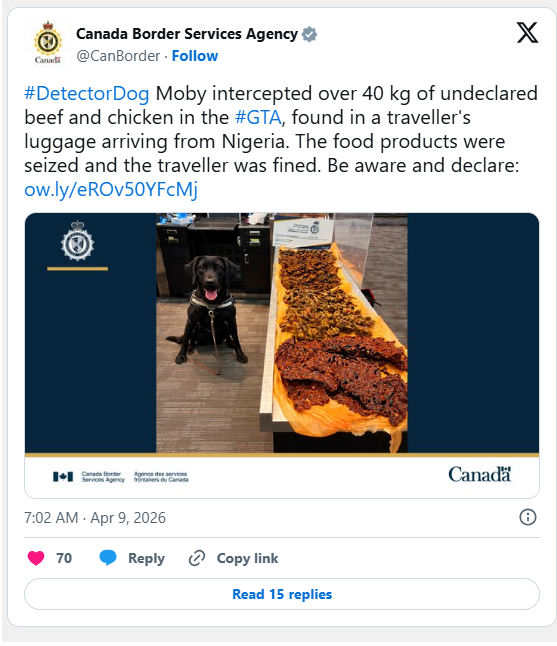Click the chain copy link icon
Viewport: 557px width, 646px height.
click(x=197, y=558)
